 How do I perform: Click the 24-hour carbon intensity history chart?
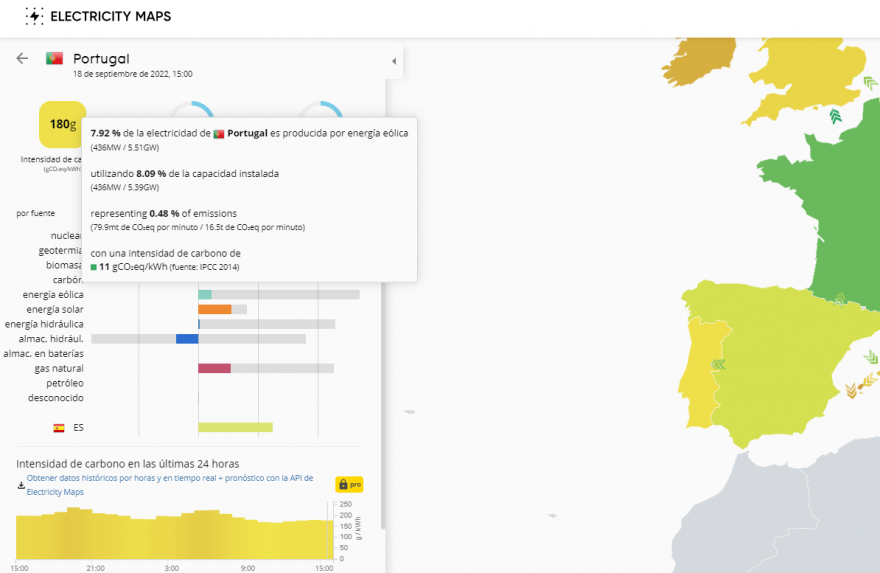175,533
